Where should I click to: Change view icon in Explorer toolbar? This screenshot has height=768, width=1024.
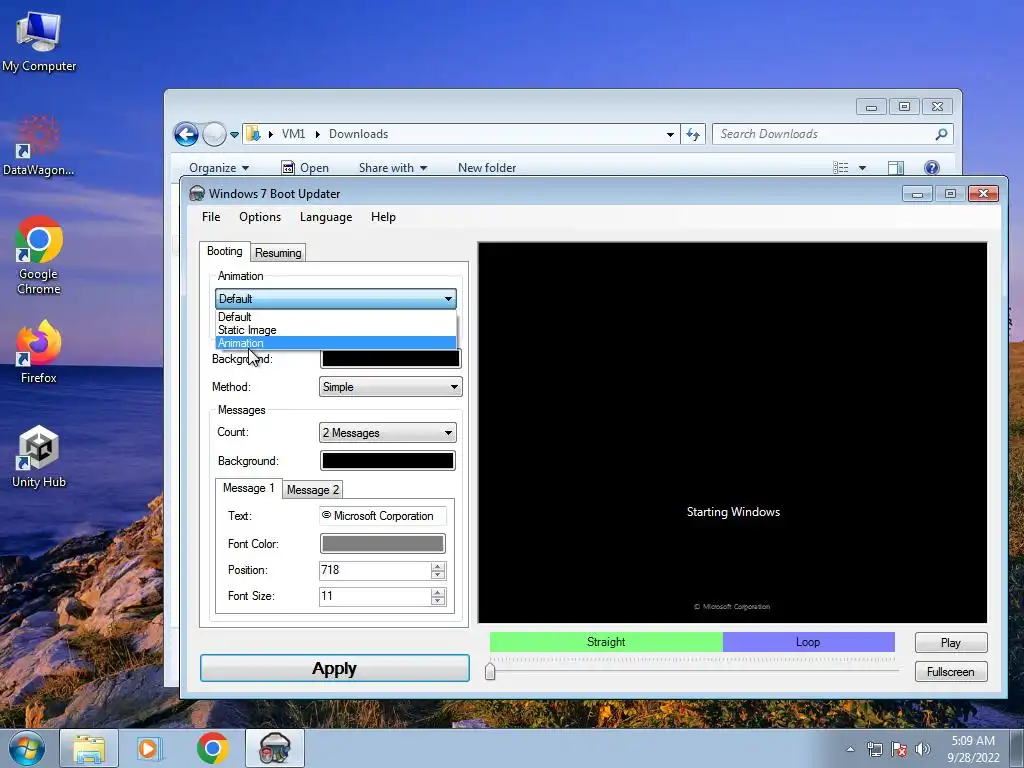(840, 168)
